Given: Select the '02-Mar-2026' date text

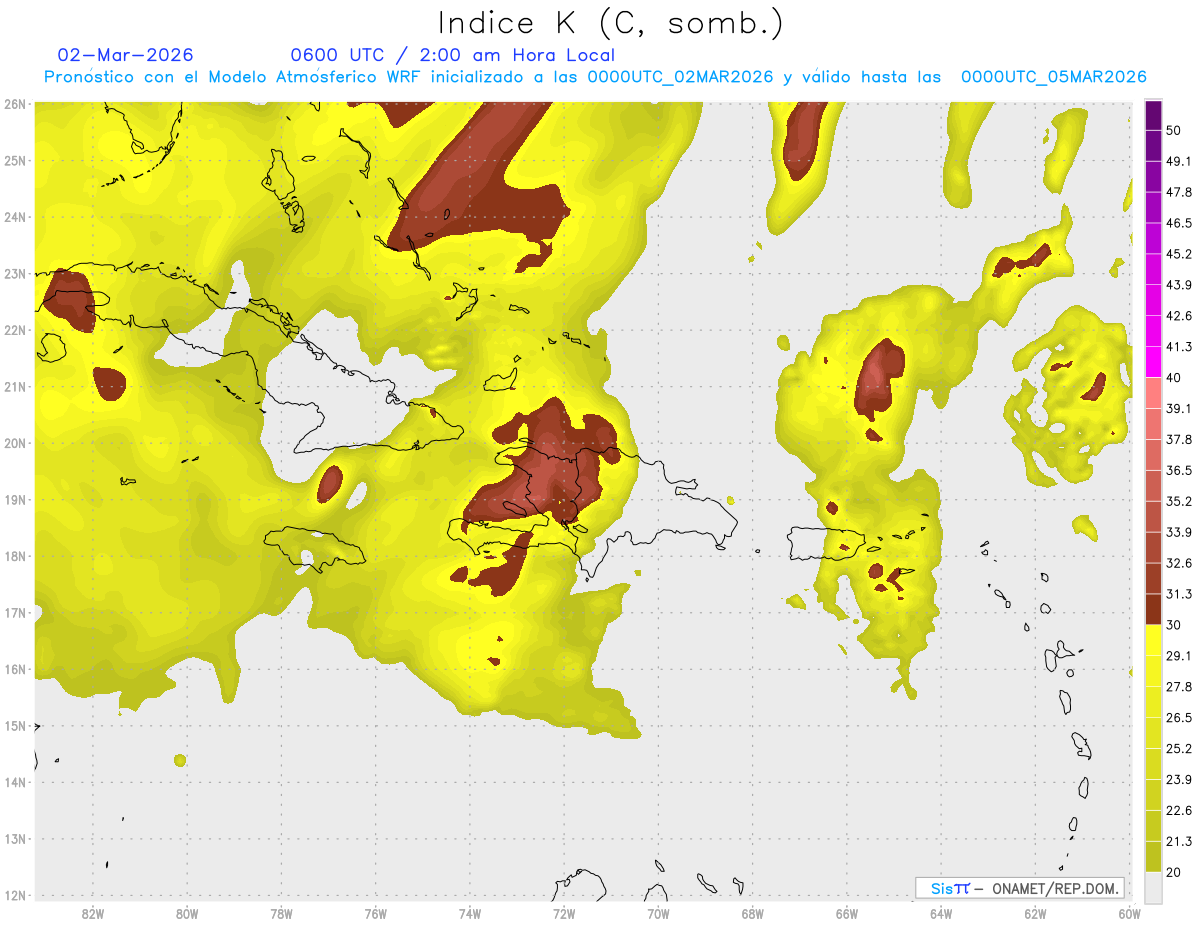Looking at the screenshot, I should (x=126, y=55).
